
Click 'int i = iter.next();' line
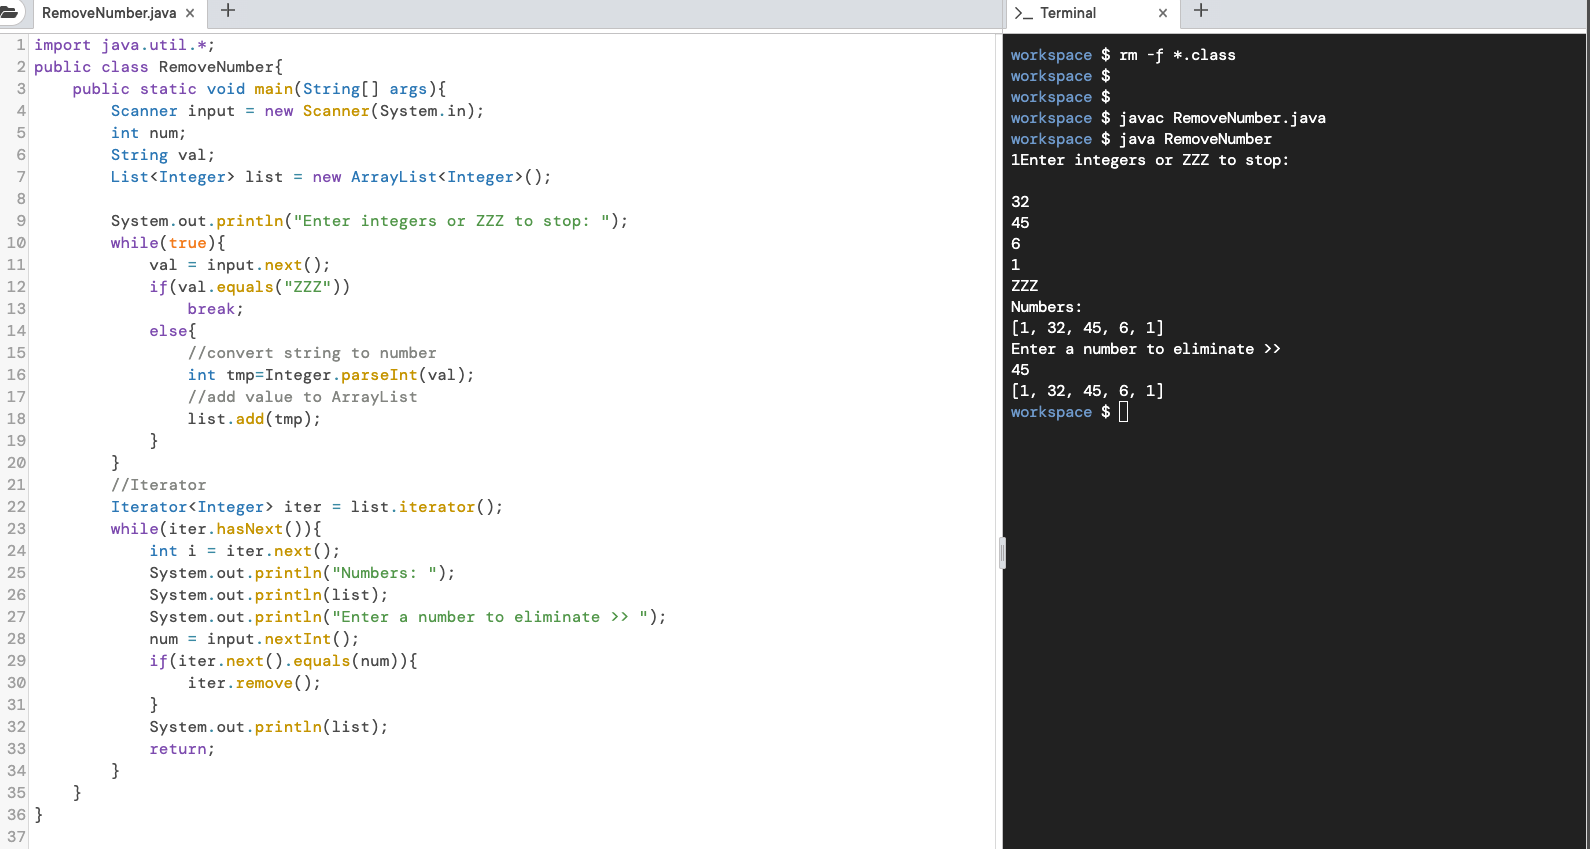point(244,551)
